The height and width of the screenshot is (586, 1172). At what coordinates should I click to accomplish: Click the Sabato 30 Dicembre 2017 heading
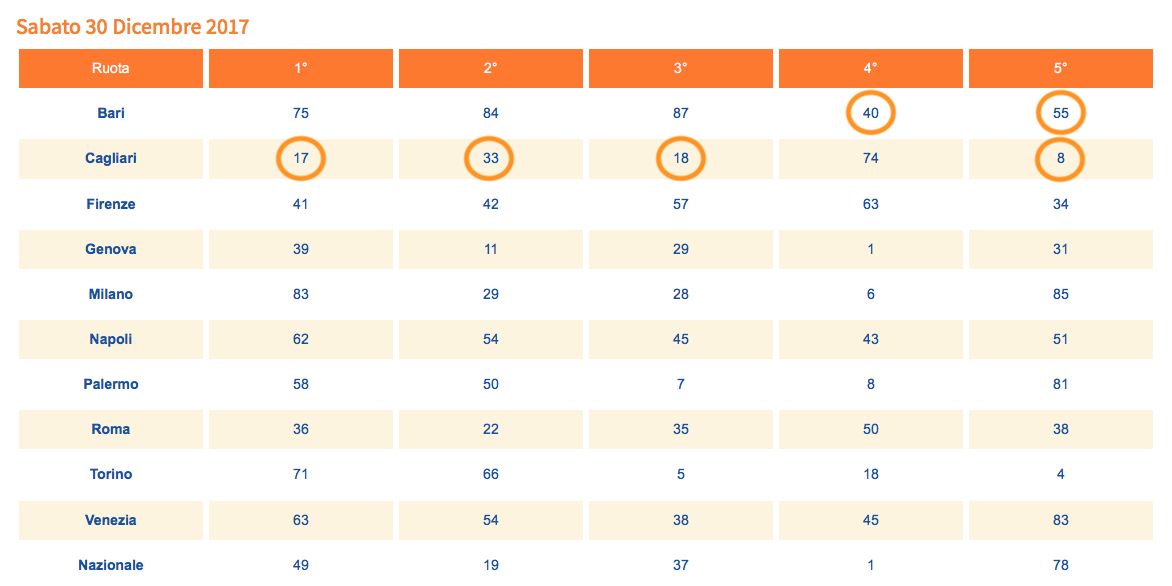tap(133, 27)
